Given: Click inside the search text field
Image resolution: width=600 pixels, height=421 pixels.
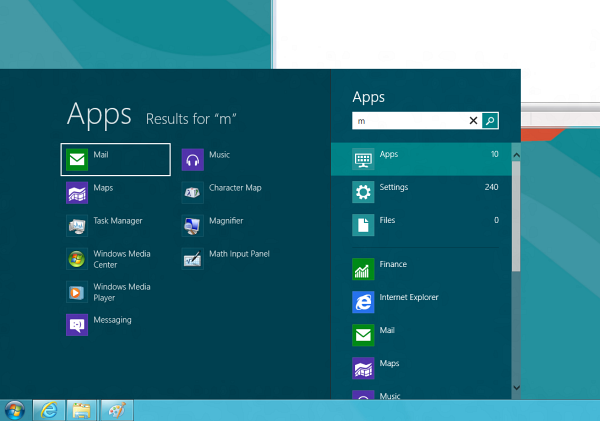Looking at the screenshot, I should 410,121.
